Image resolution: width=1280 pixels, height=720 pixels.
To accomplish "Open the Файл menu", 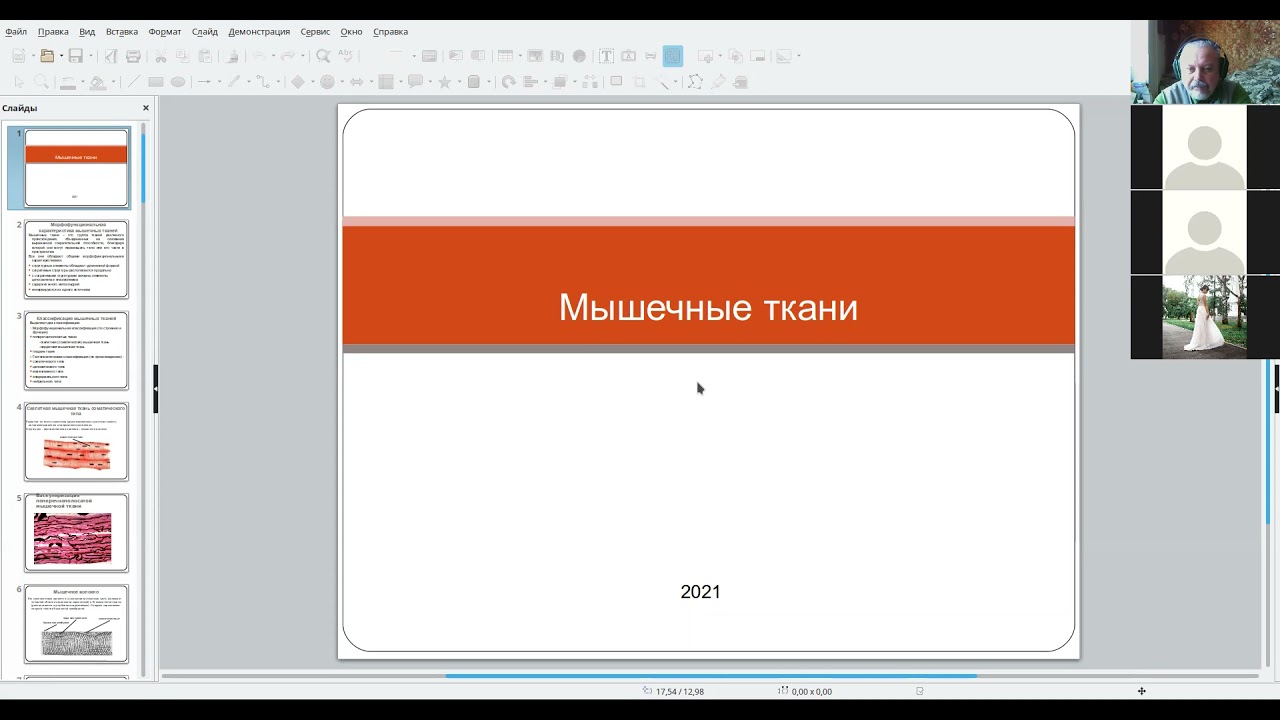I will 16,31.
